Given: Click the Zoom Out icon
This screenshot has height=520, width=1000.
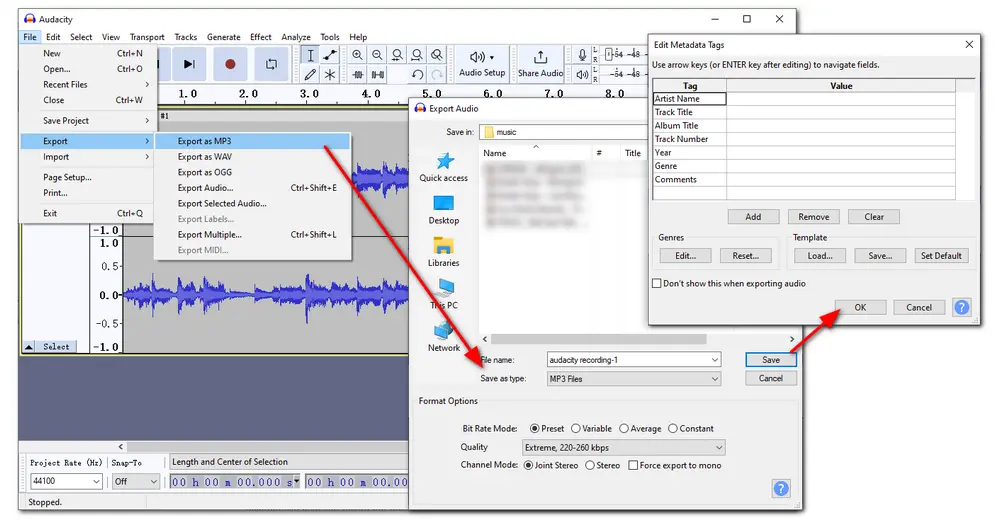Looking at the screenshot, I should [x=378, y=55].
